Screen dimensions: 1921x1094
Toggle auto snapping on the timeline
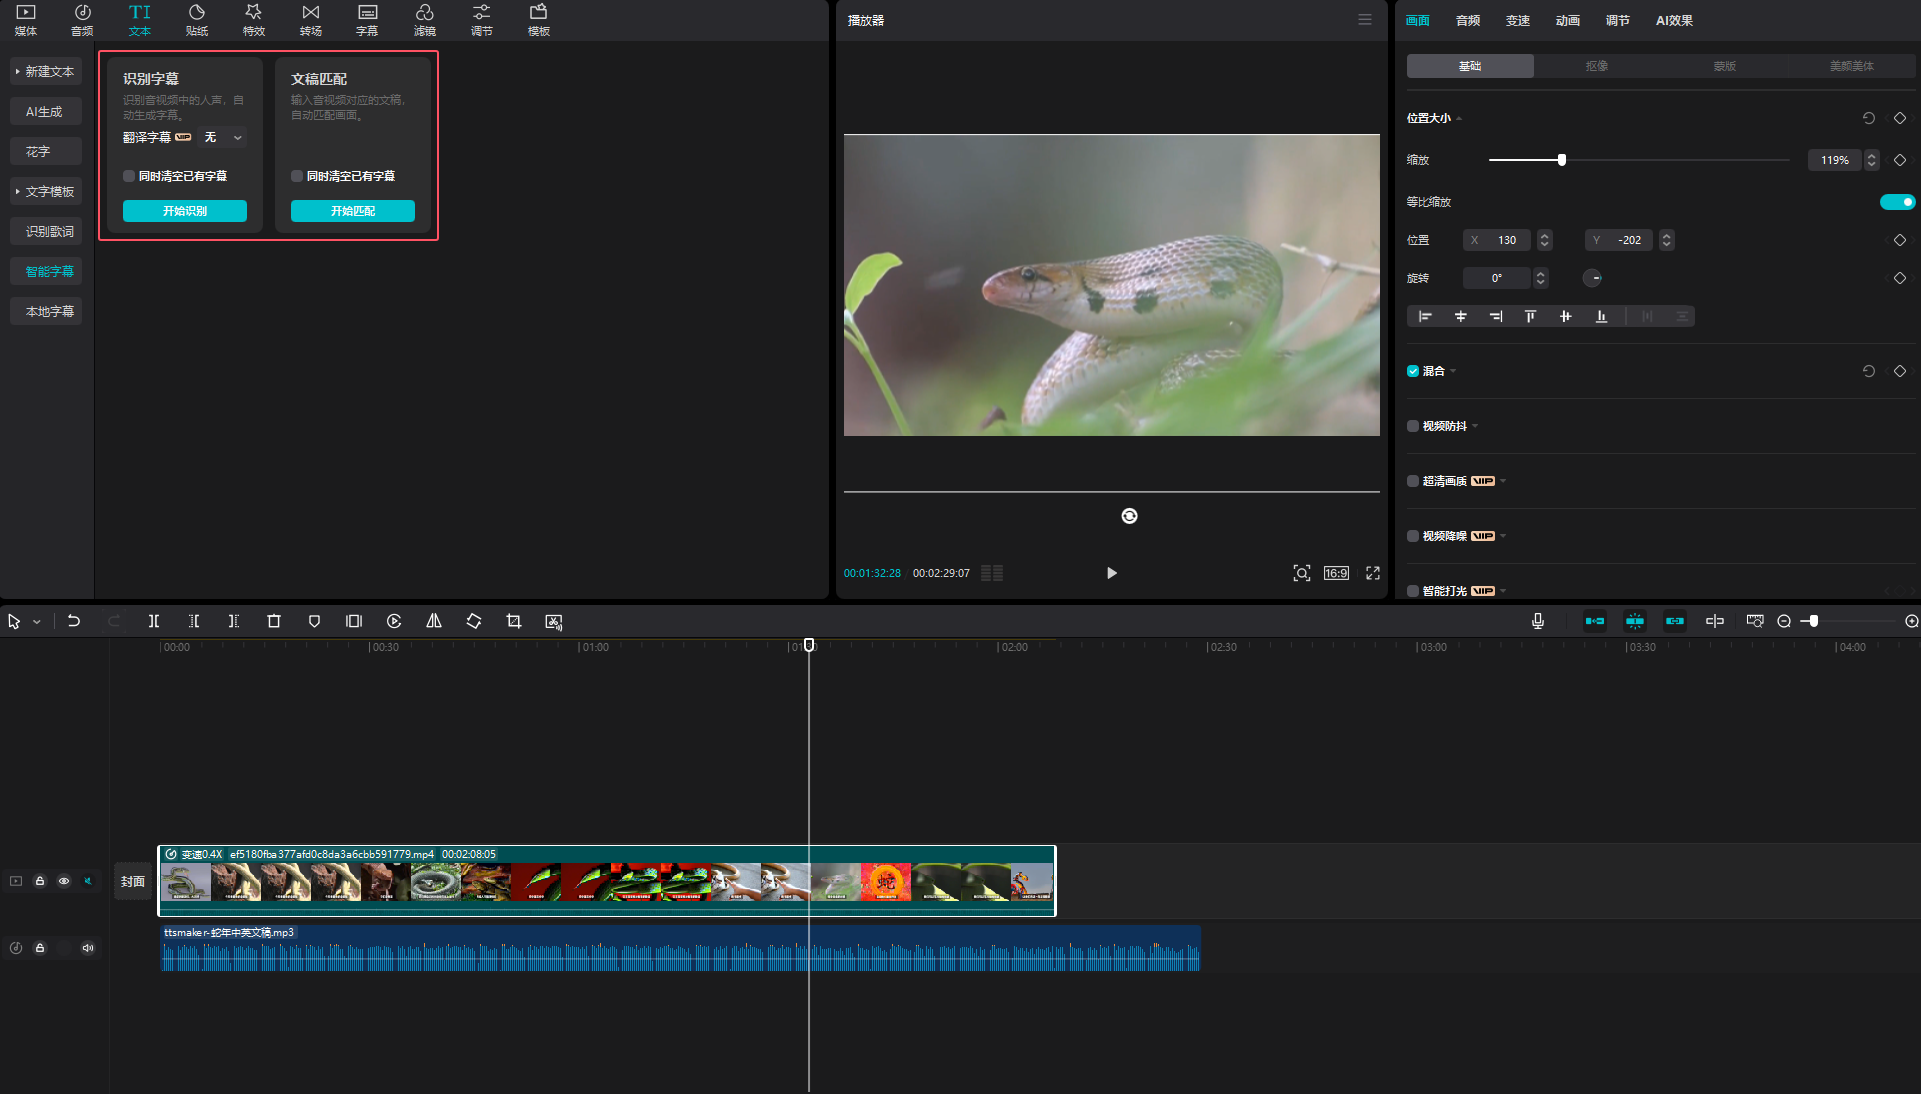click(1635, 621)
